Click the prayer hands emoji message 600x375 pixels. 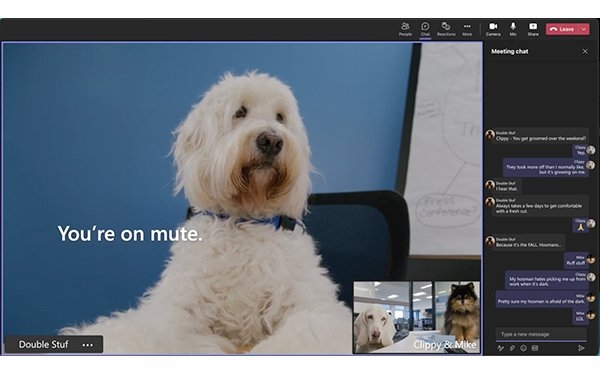tap(580, 225)
